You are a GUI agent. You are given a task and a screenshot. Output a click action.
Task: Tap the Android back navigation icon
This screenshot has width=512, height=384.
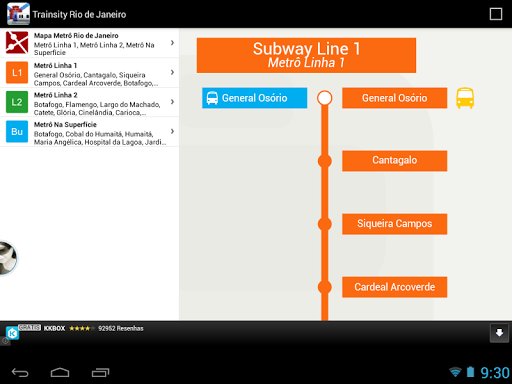point(20,372)
